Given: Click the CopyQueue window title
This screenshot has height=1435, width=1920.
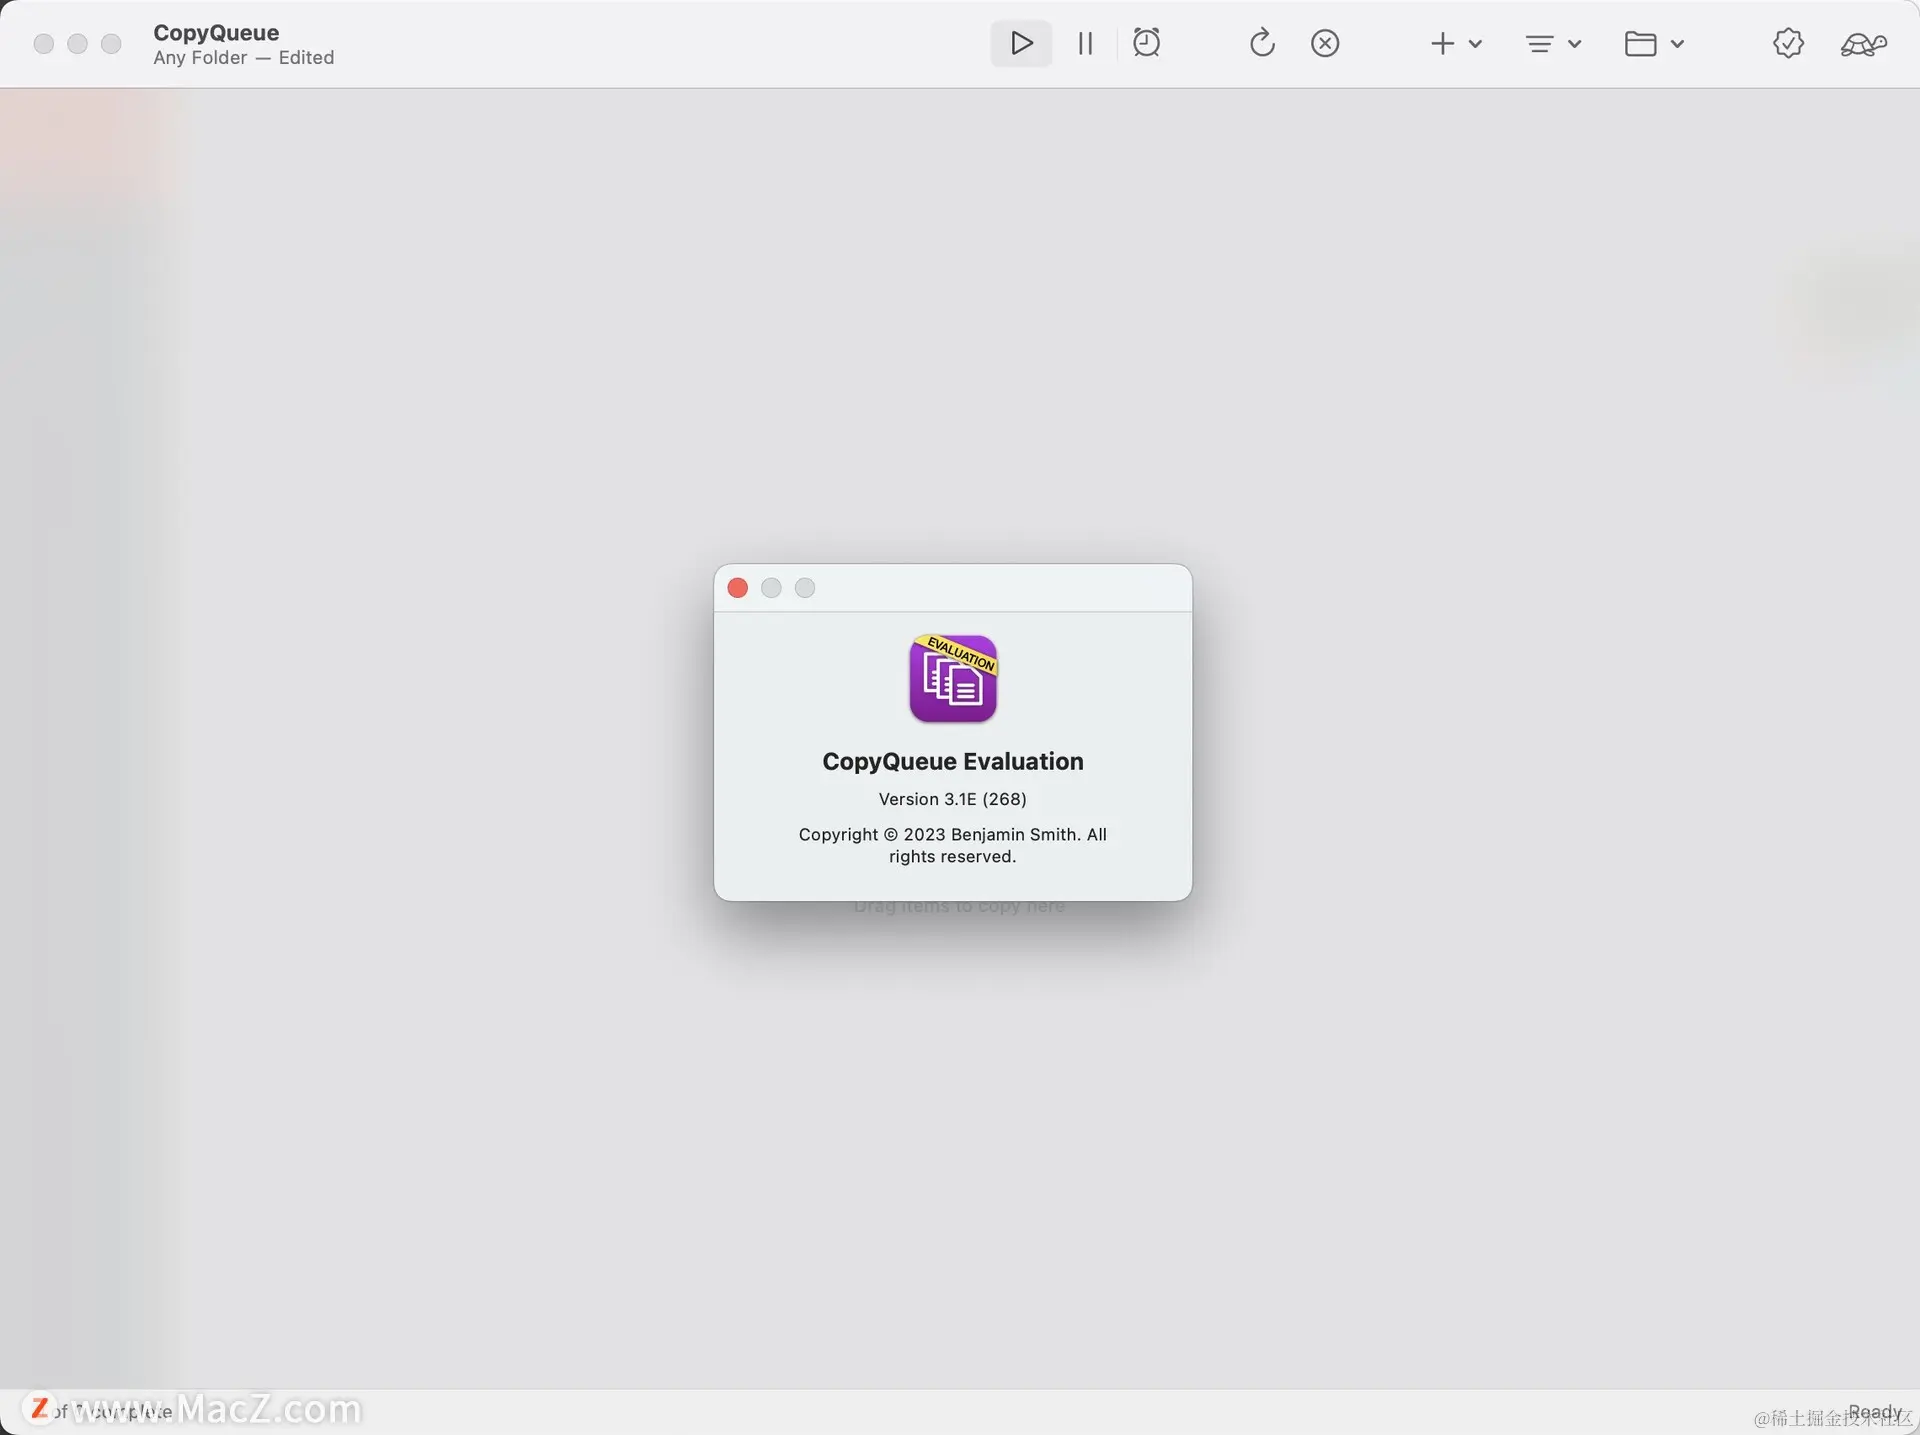Looking at the screenshot, I should pyautogui.click(x=216, y=32).
